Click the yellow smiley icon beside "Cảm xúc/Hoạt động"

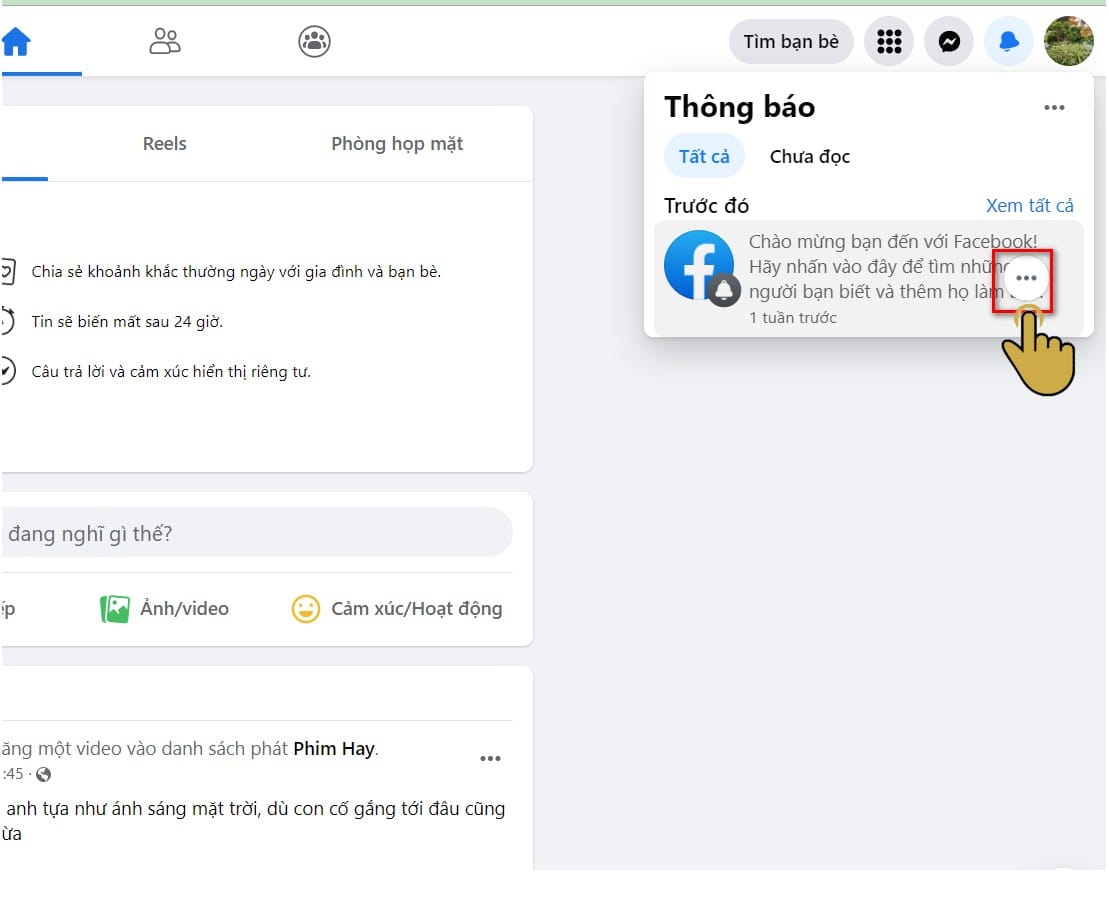306,608
